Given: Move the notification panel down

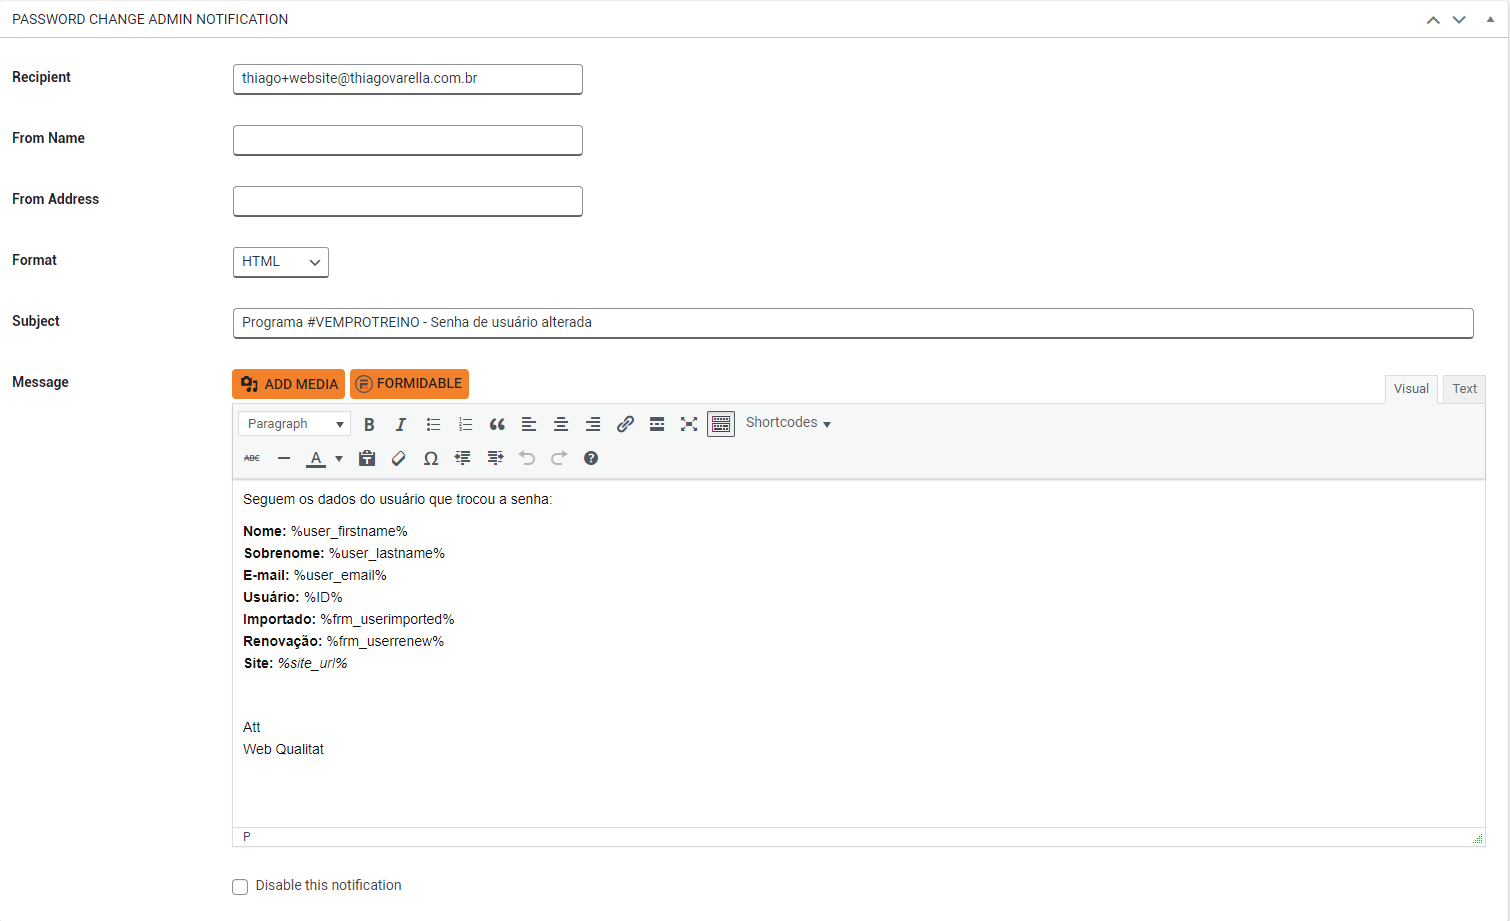Looking at the screenshot, I should 1459,20.
